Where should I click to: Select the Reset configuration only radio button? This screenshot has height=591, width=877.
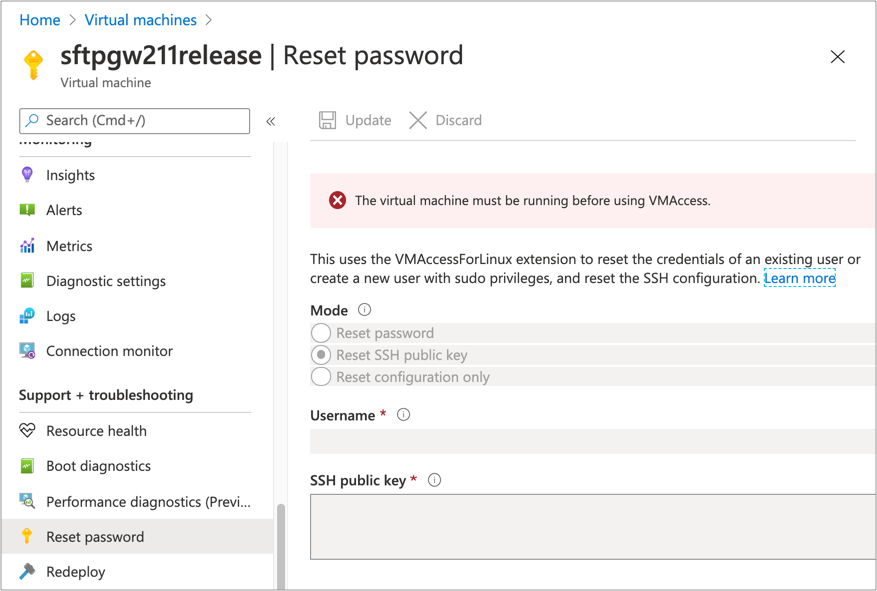point(321,376)
